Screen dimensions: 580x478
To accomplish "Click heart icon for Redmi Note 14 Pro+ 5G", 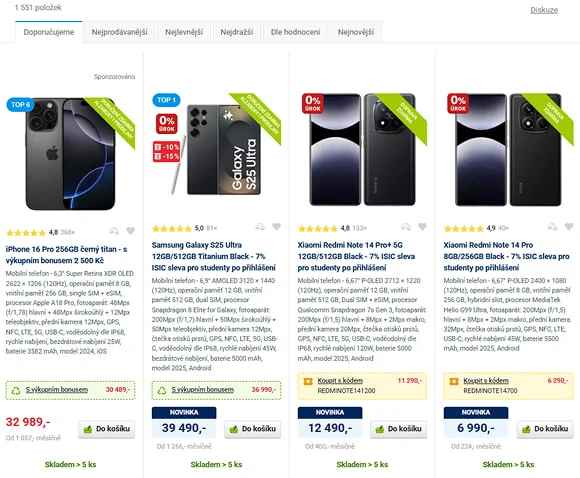I will pos(422,226).
